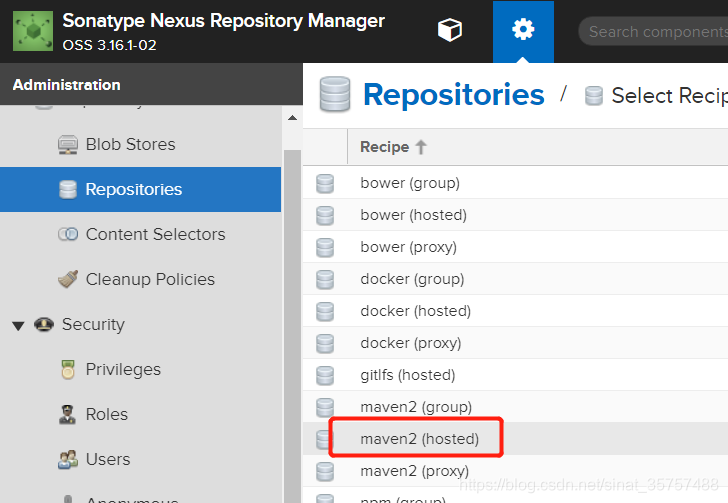The image size is (728, 503).
Task: Select gitlfs (hosted) recipe
Action: 408,375
